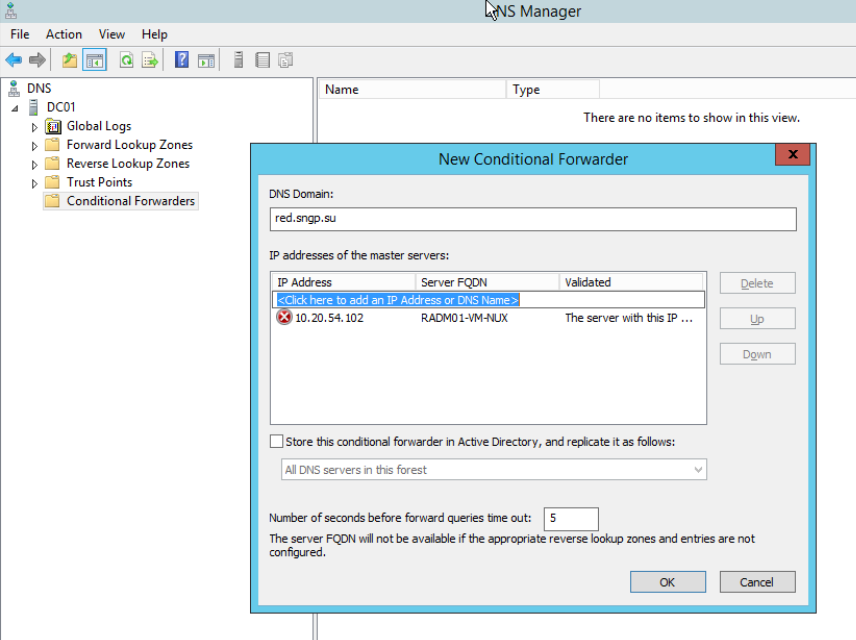Click the red error icon beside 10.20.54.102
This screenshot has height=640, width=856.
click(x=284, y=318)
